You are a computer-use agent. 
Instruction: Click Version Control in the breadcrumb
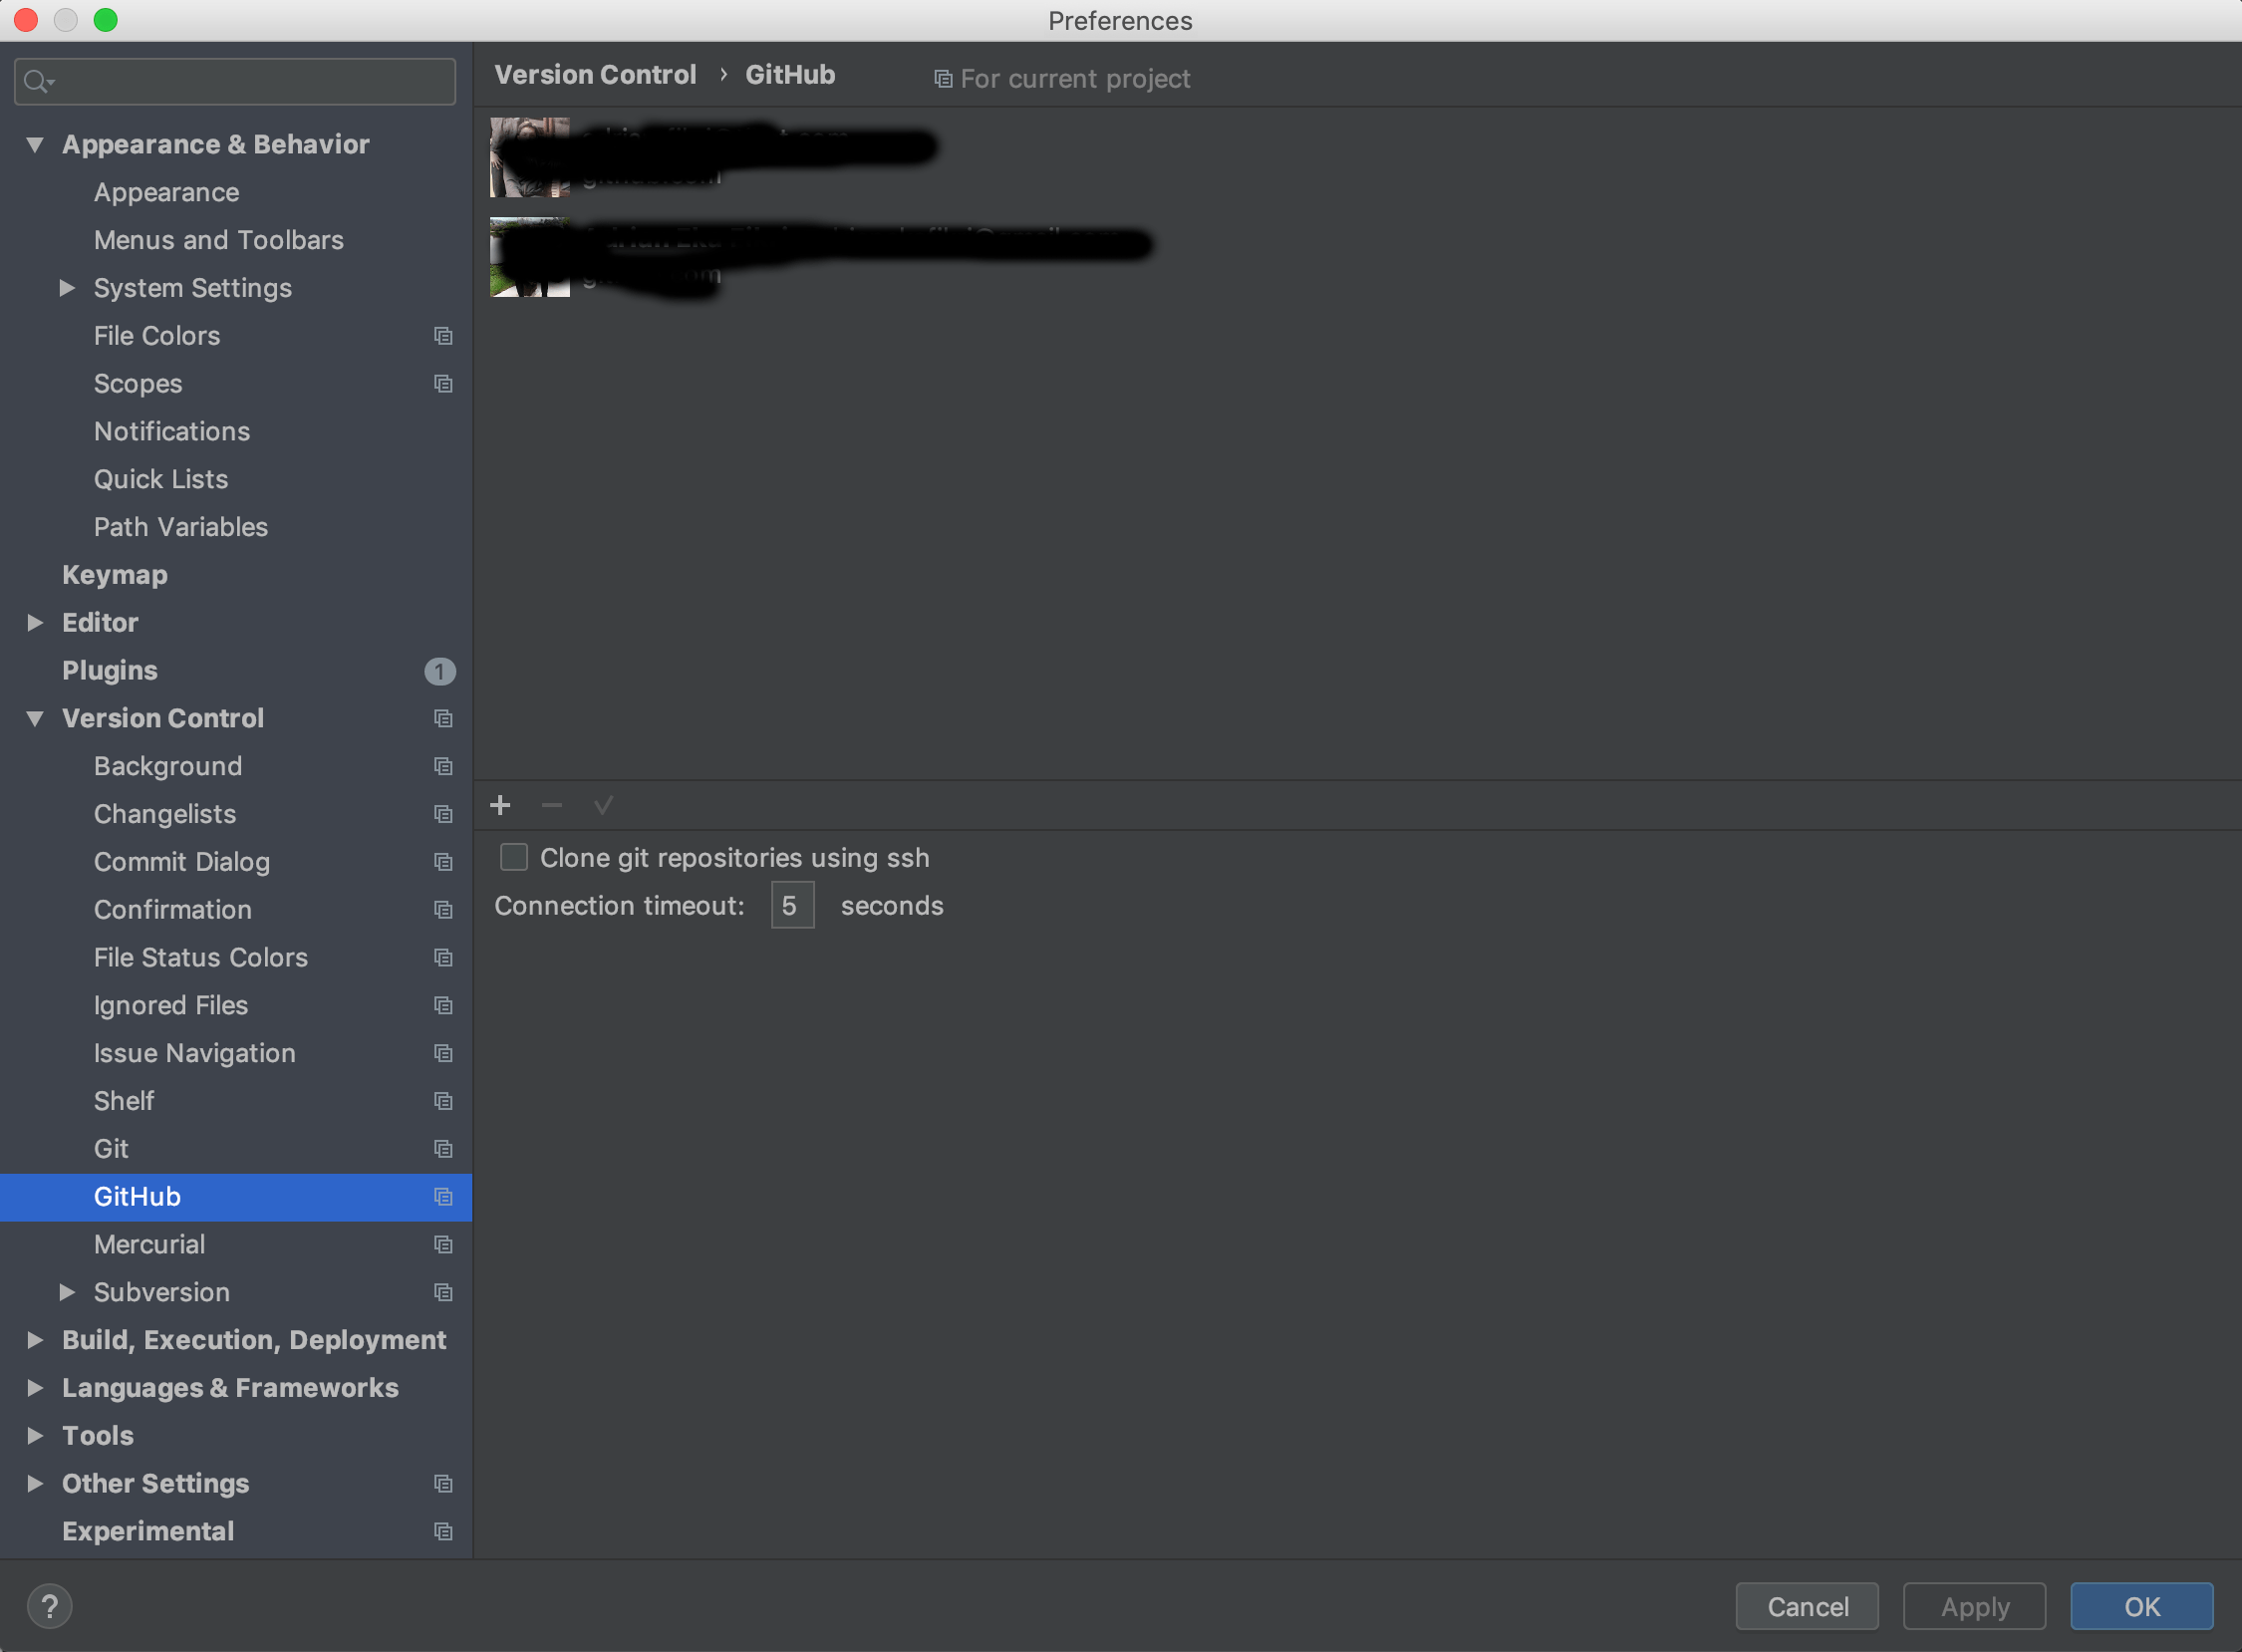pyautogui.click(x=595, y=75)
